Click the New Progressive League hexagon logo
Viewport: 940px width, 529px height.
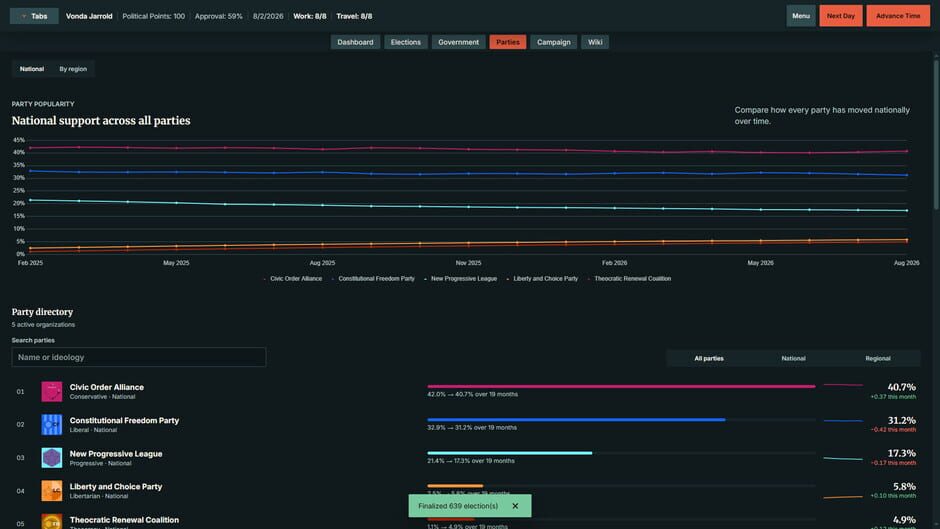(52, 458)
